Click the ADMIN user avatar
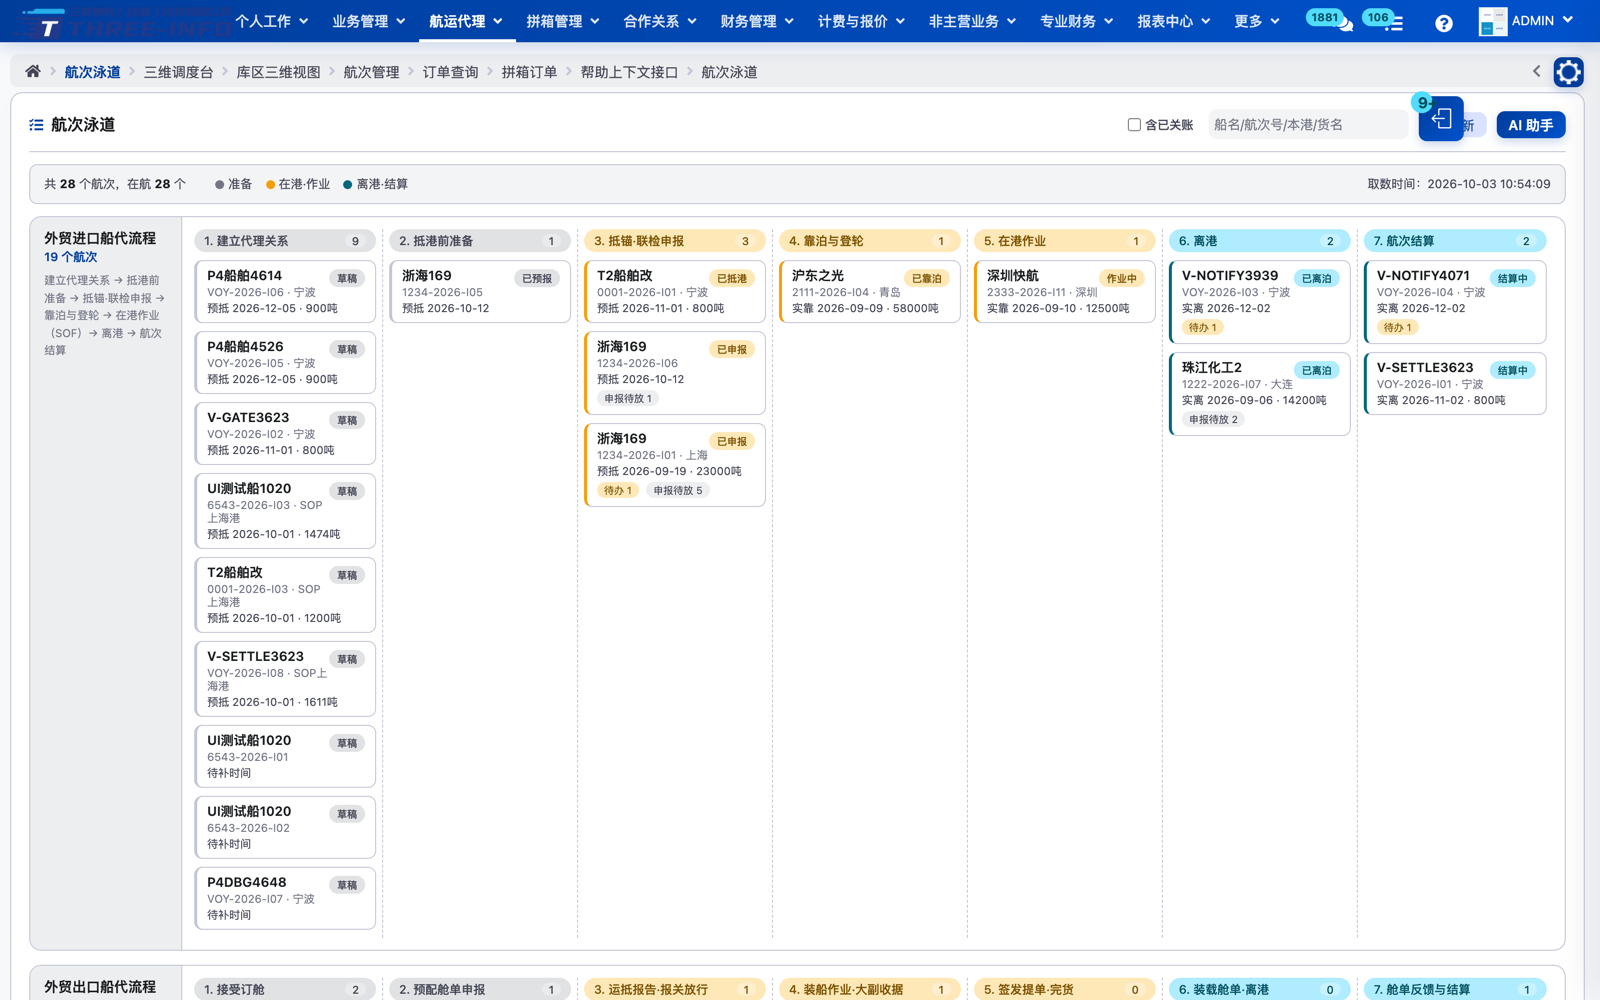The height and width of the screenshot is (1000, 1600). 1492,21
